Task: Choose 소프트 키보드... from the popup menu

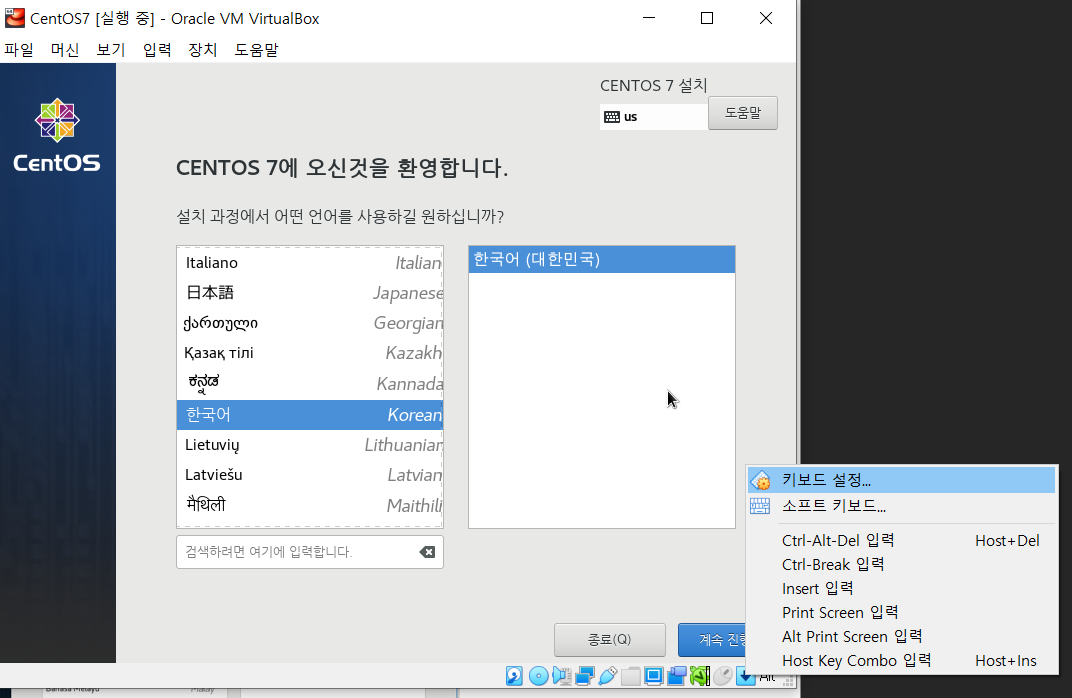Action: point(901,506)
